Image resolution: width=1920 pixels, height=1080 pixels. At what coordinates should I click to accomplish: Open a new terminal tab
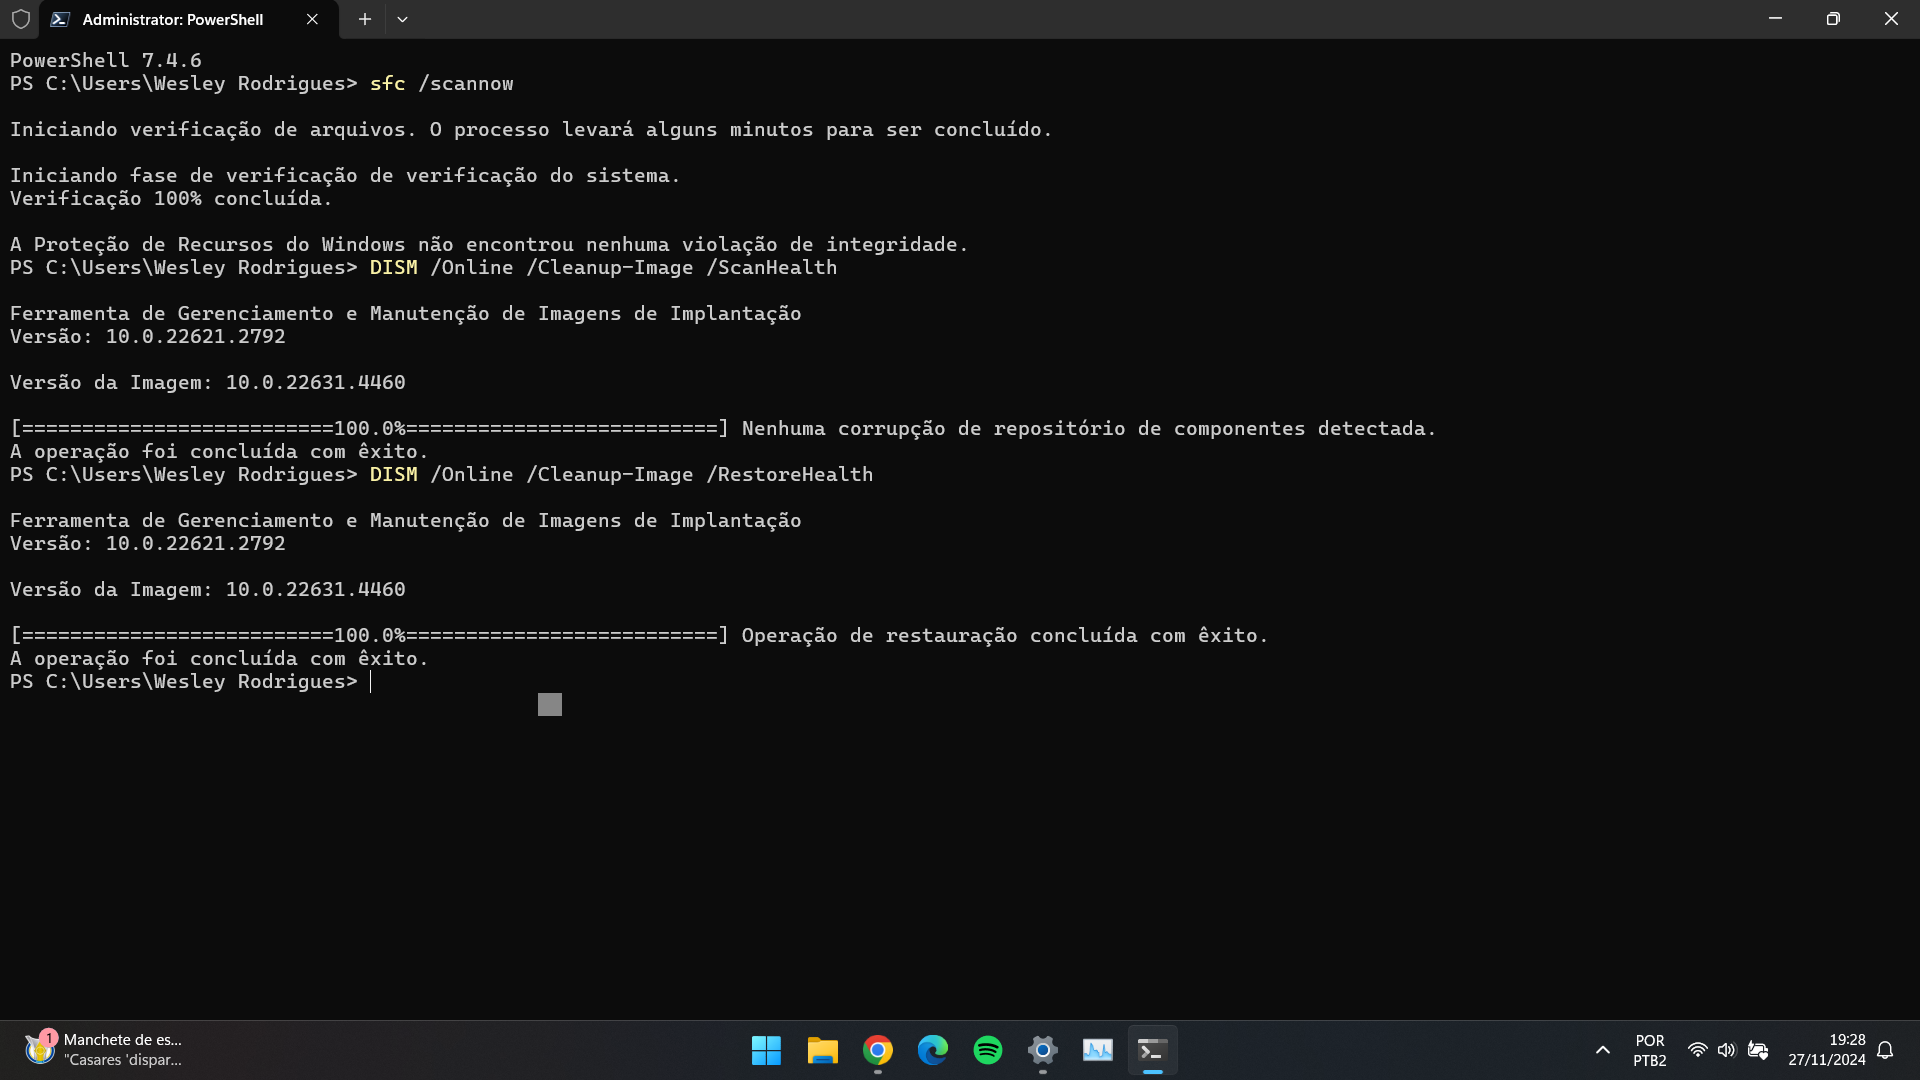point(365,19)
